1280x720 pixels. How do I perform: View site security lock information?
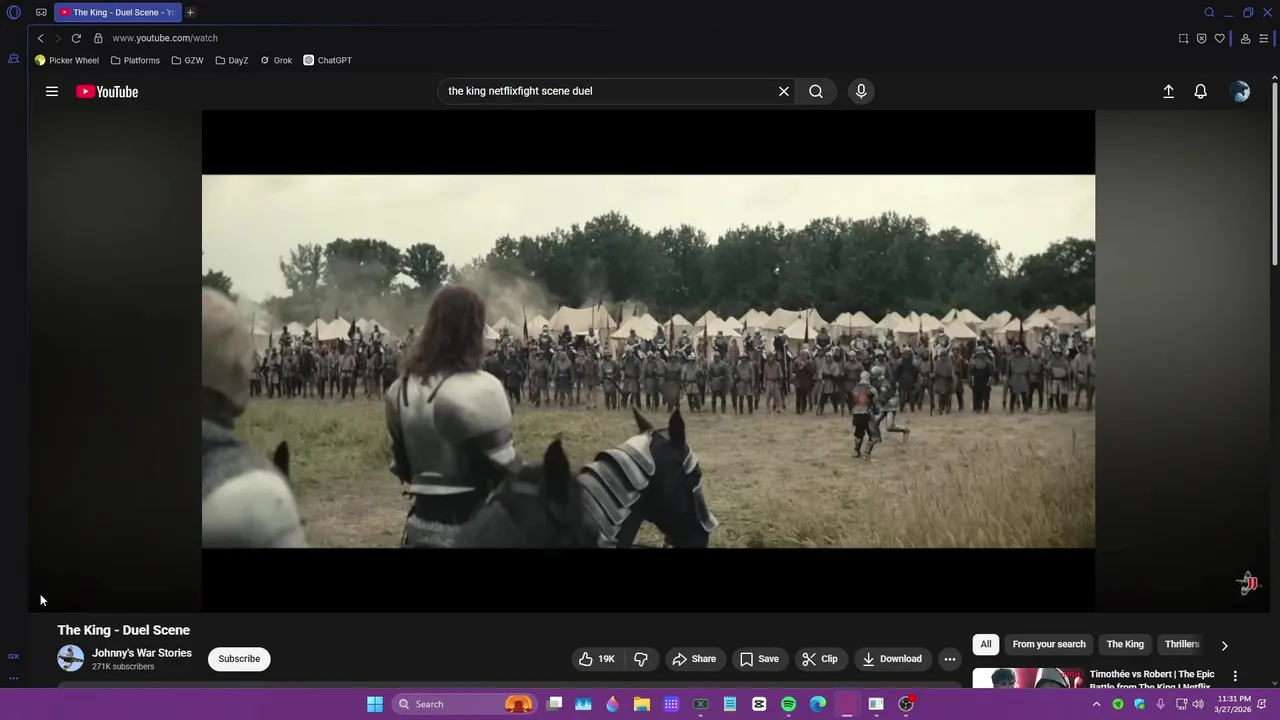[x=98, y=38]
